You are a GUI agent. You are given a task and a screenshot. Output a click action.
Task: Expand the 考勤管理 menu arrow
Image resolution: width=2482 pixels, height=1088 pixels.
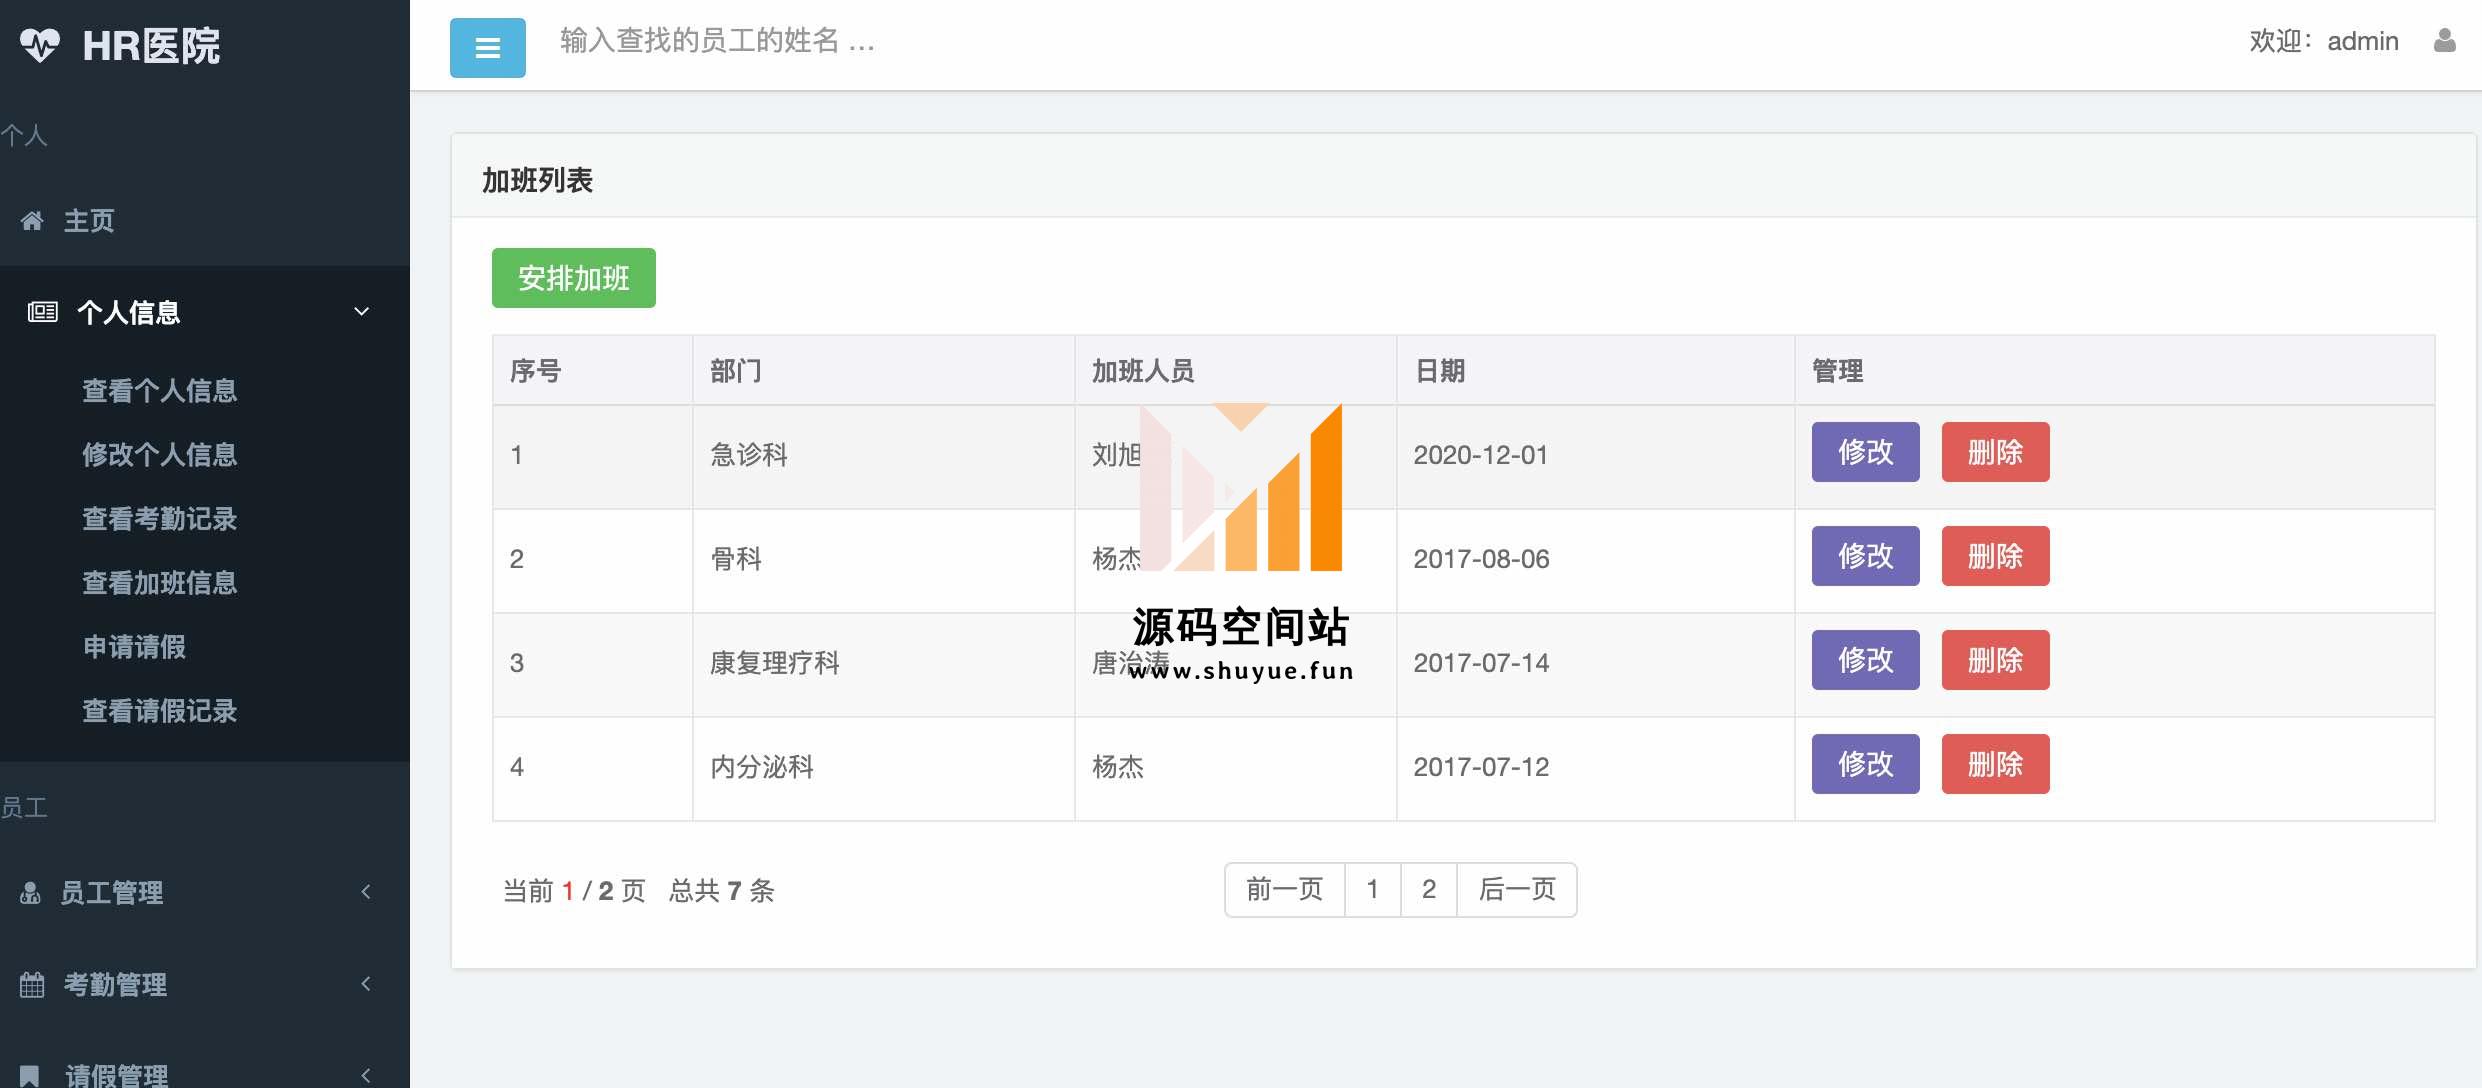click(x=366, y=984)
